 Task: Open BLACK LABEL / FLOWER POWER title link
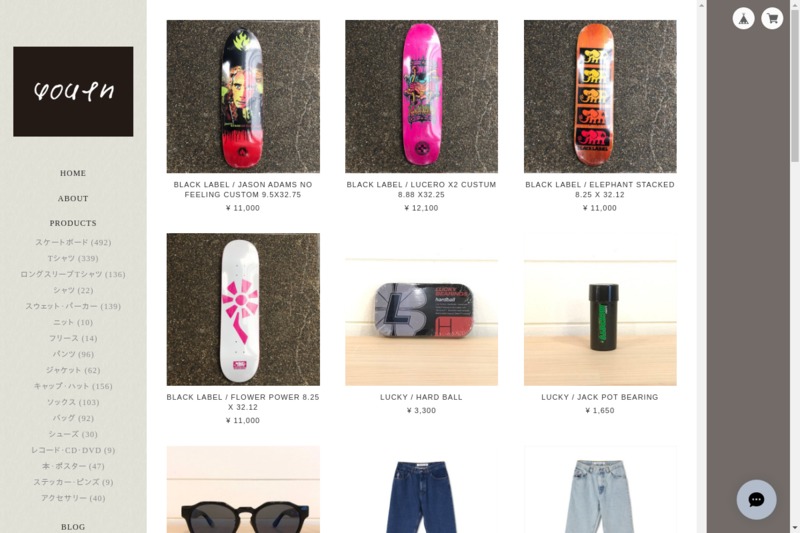tap(243, 402)
